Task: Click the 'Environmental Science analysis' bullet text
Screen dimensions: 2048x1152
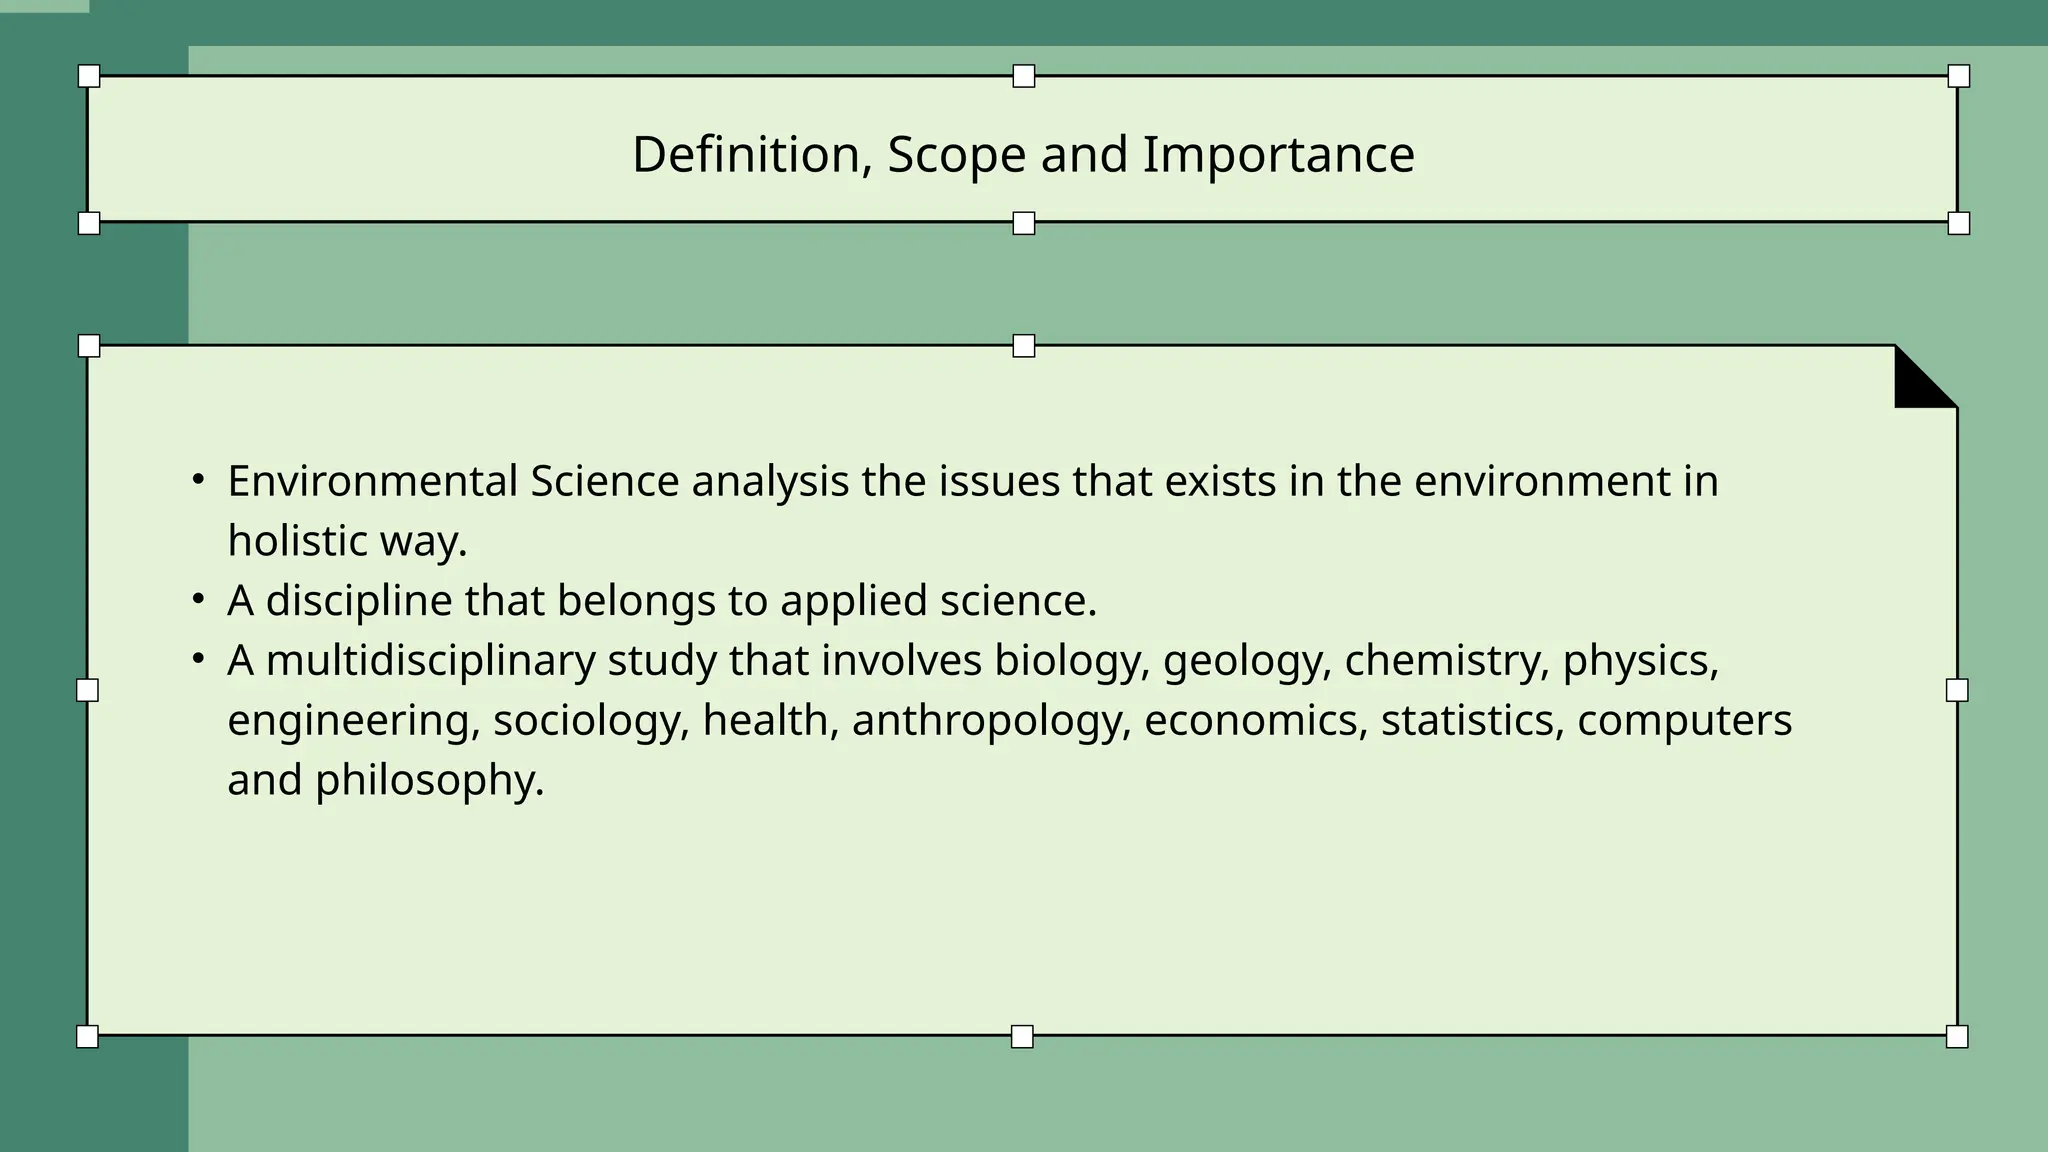Action: coord(973,510)
